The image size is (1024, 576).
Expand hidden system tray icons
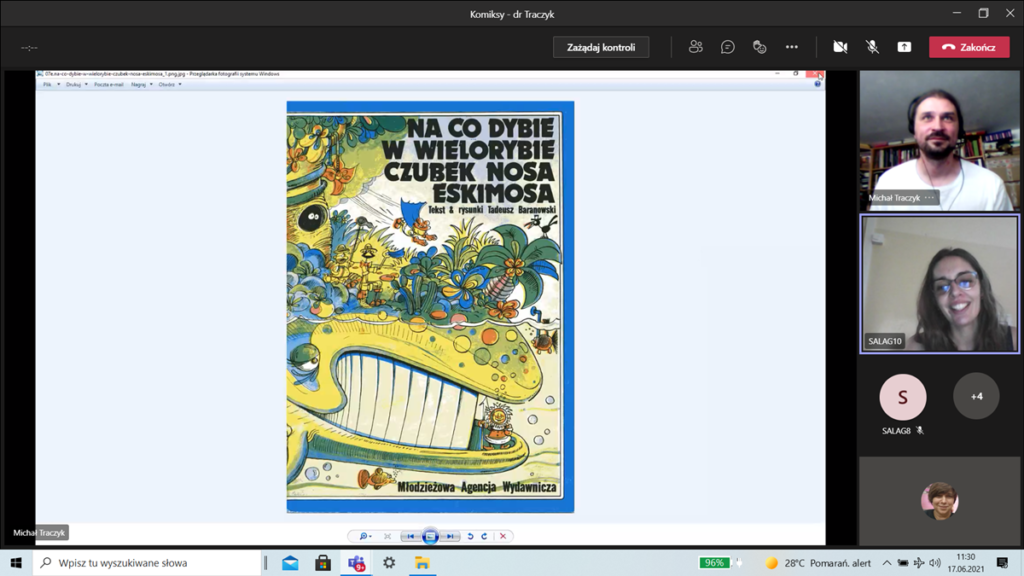tap(886, 562)
